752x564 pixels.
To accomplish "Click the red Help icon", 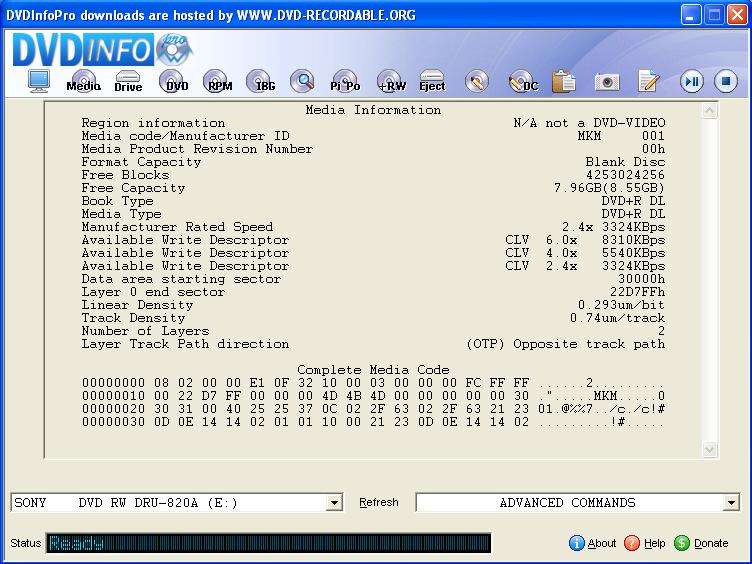I will point(632,543).
